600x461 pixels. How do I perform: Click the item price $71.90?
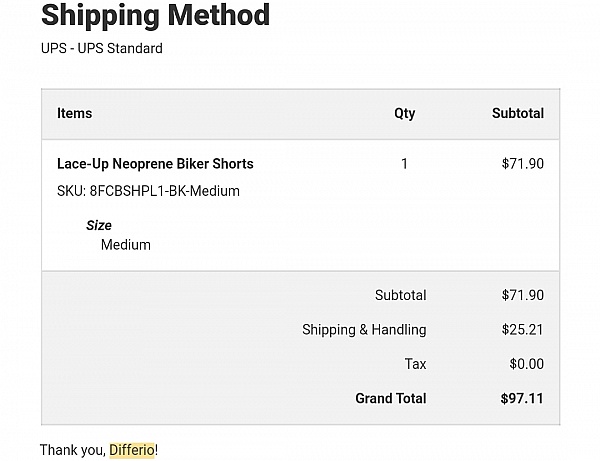click(x=523, y=164)
